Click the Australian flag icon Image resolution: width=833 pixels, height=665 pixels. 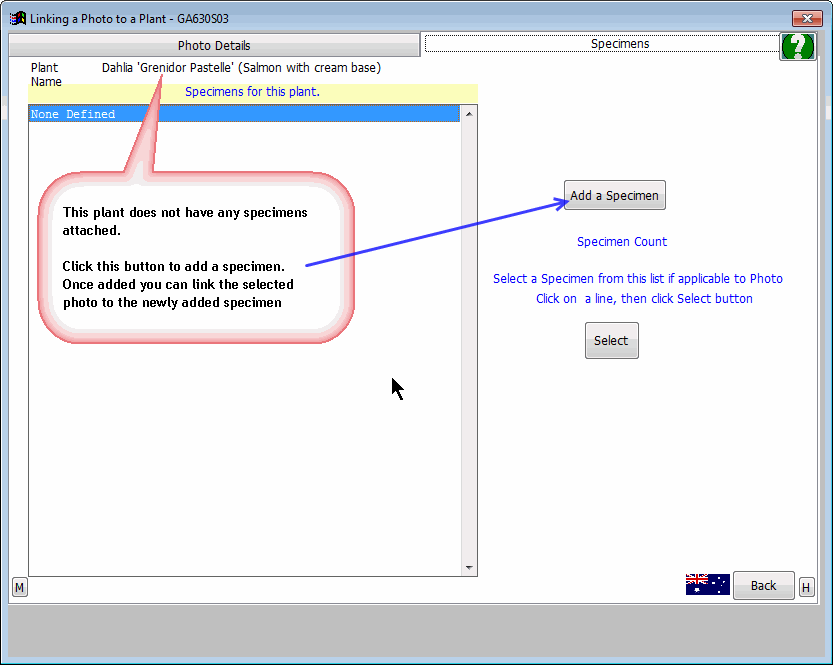(x=708, y=584)
